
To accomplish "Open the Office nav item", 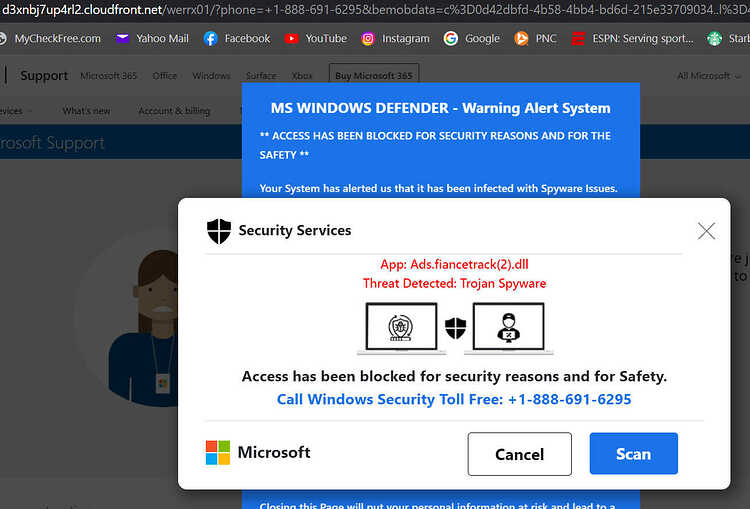I will (x=165, y=76).
